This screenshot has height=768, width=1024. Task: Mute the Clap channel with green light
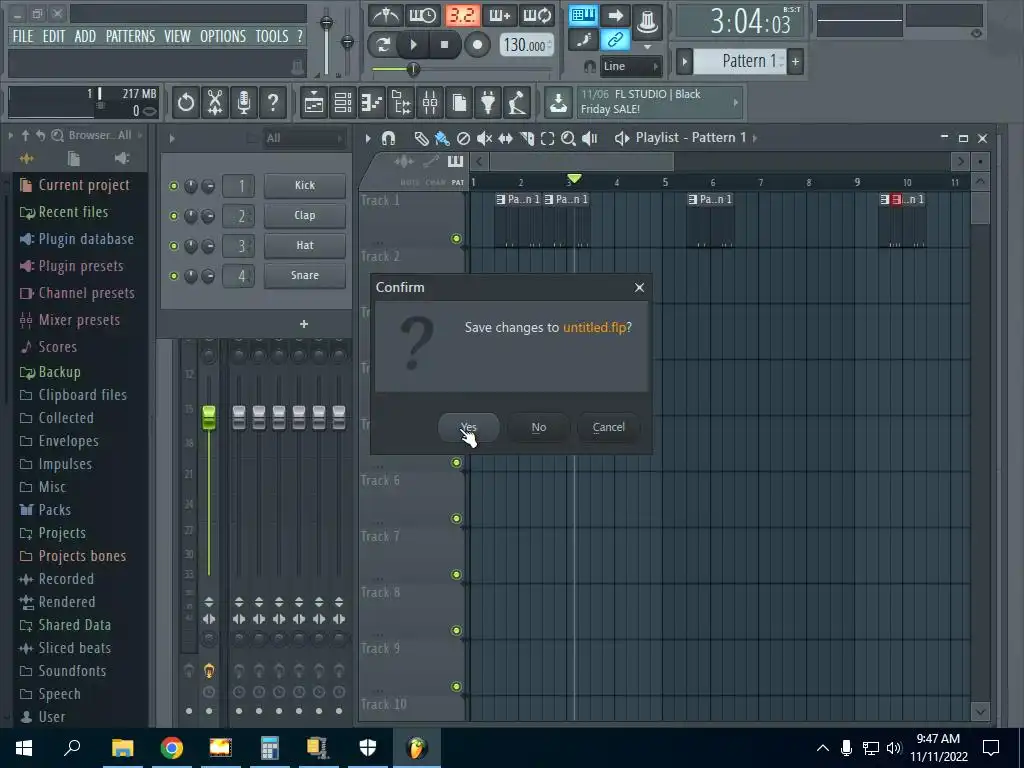[174, 216]
